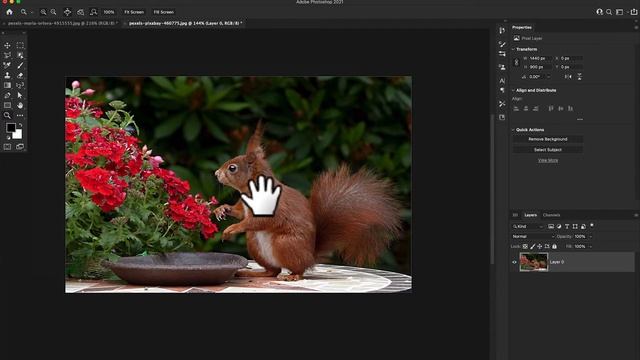Switch to the pexels-pixabay document tab
640x360 pixels.
[x=185, y=24]
